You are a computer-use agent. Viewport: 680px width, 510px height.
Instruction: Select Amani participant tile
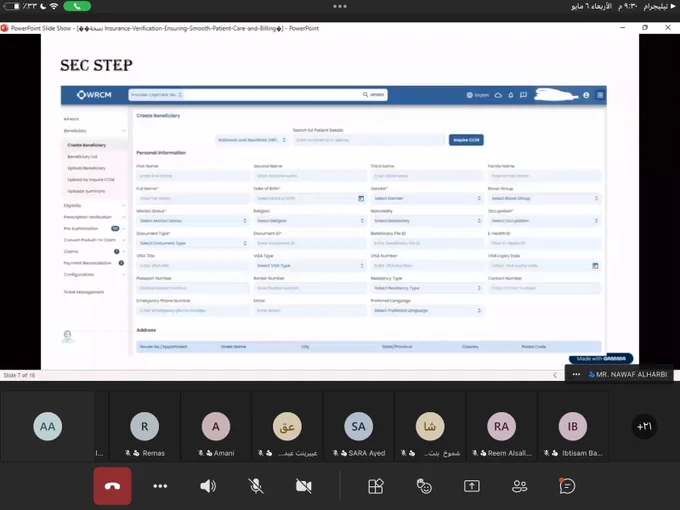click(x=216, y=426)
